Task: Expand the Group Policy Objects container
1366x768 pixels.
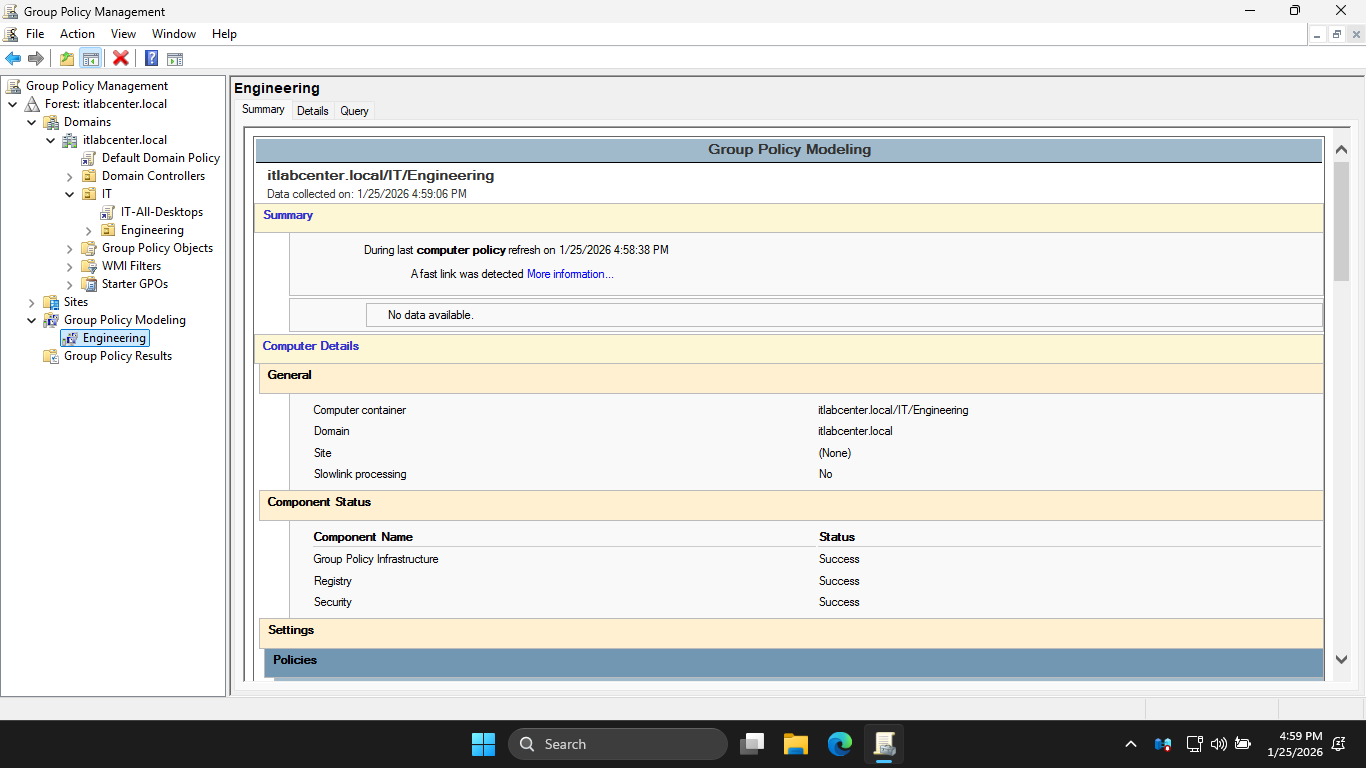Action: (70, 248)
